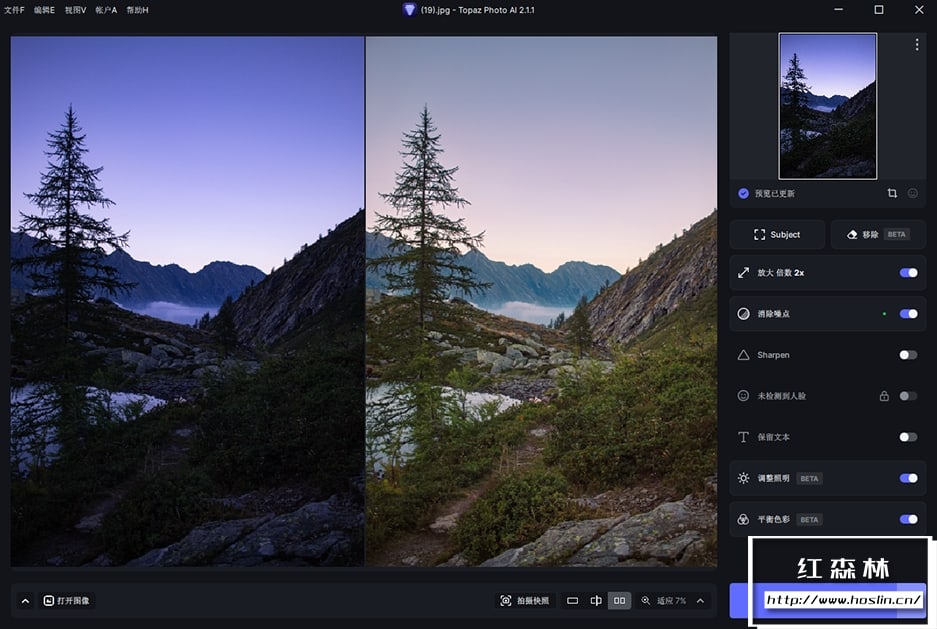This screenshot has height=629, width=937.
Task: Enable the Sharpen toggle
Action: 908,355
